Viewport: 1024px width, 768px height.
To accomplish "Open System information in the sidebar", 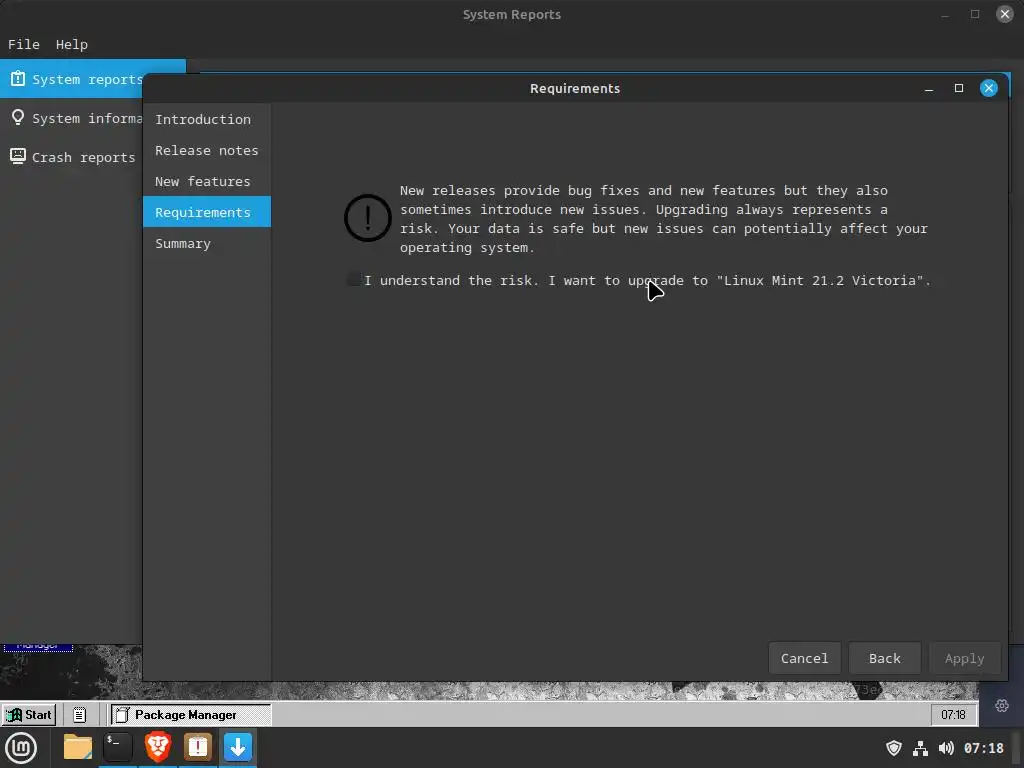I will click(72, 118).
